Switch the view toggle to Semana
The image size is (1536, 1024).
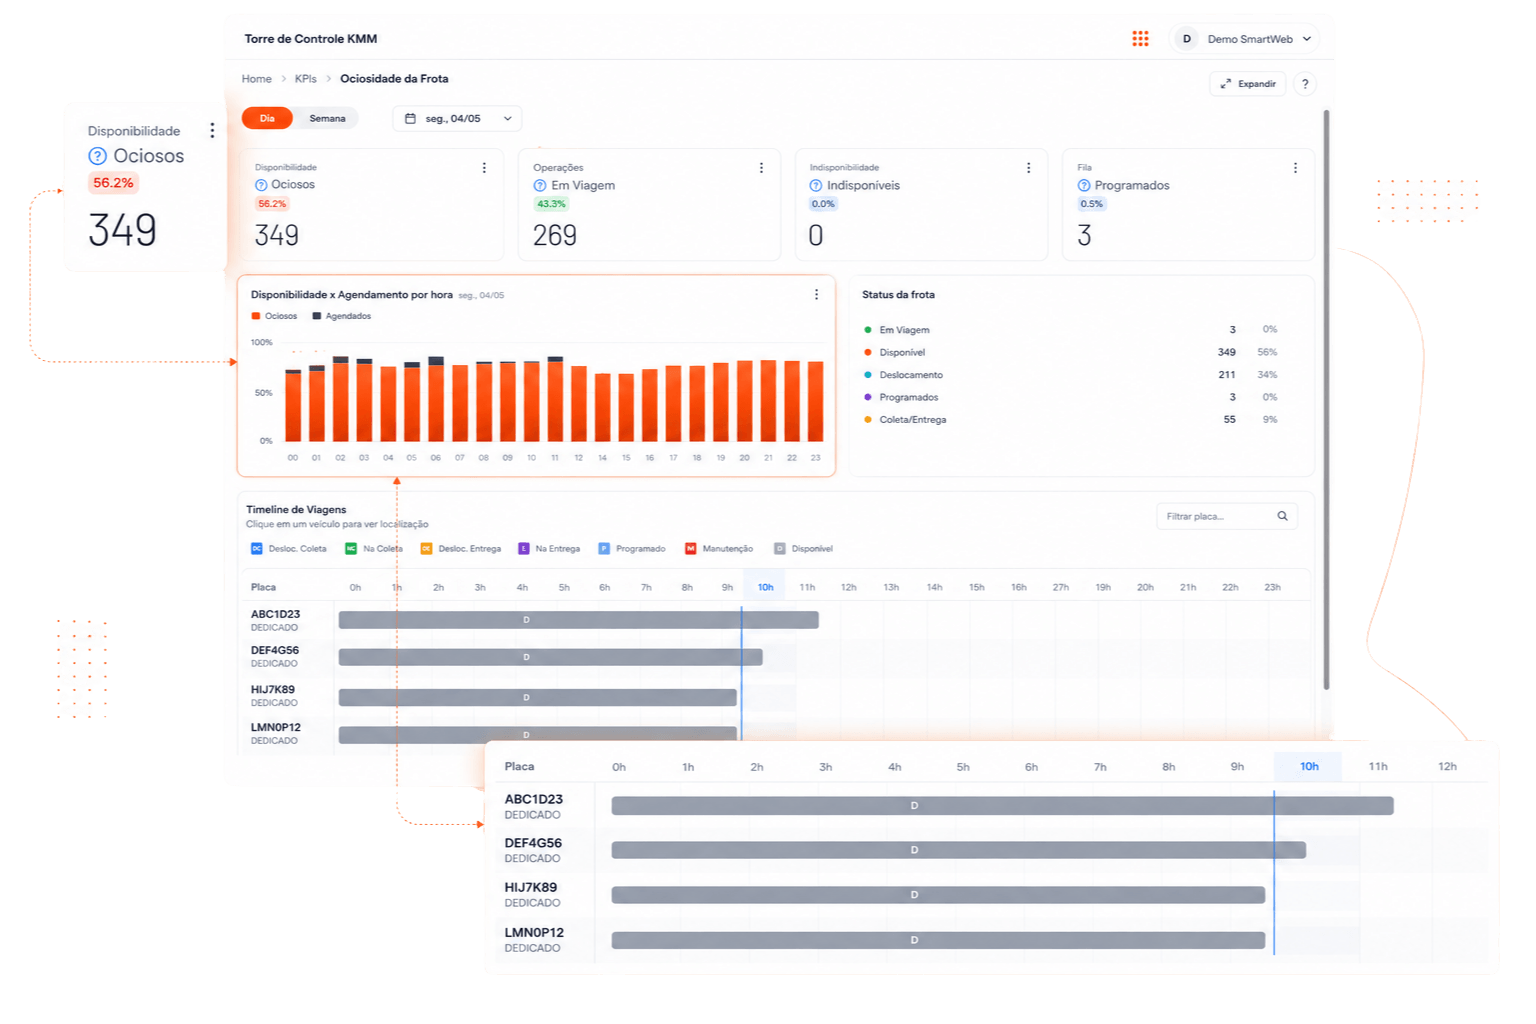(327, 118)
